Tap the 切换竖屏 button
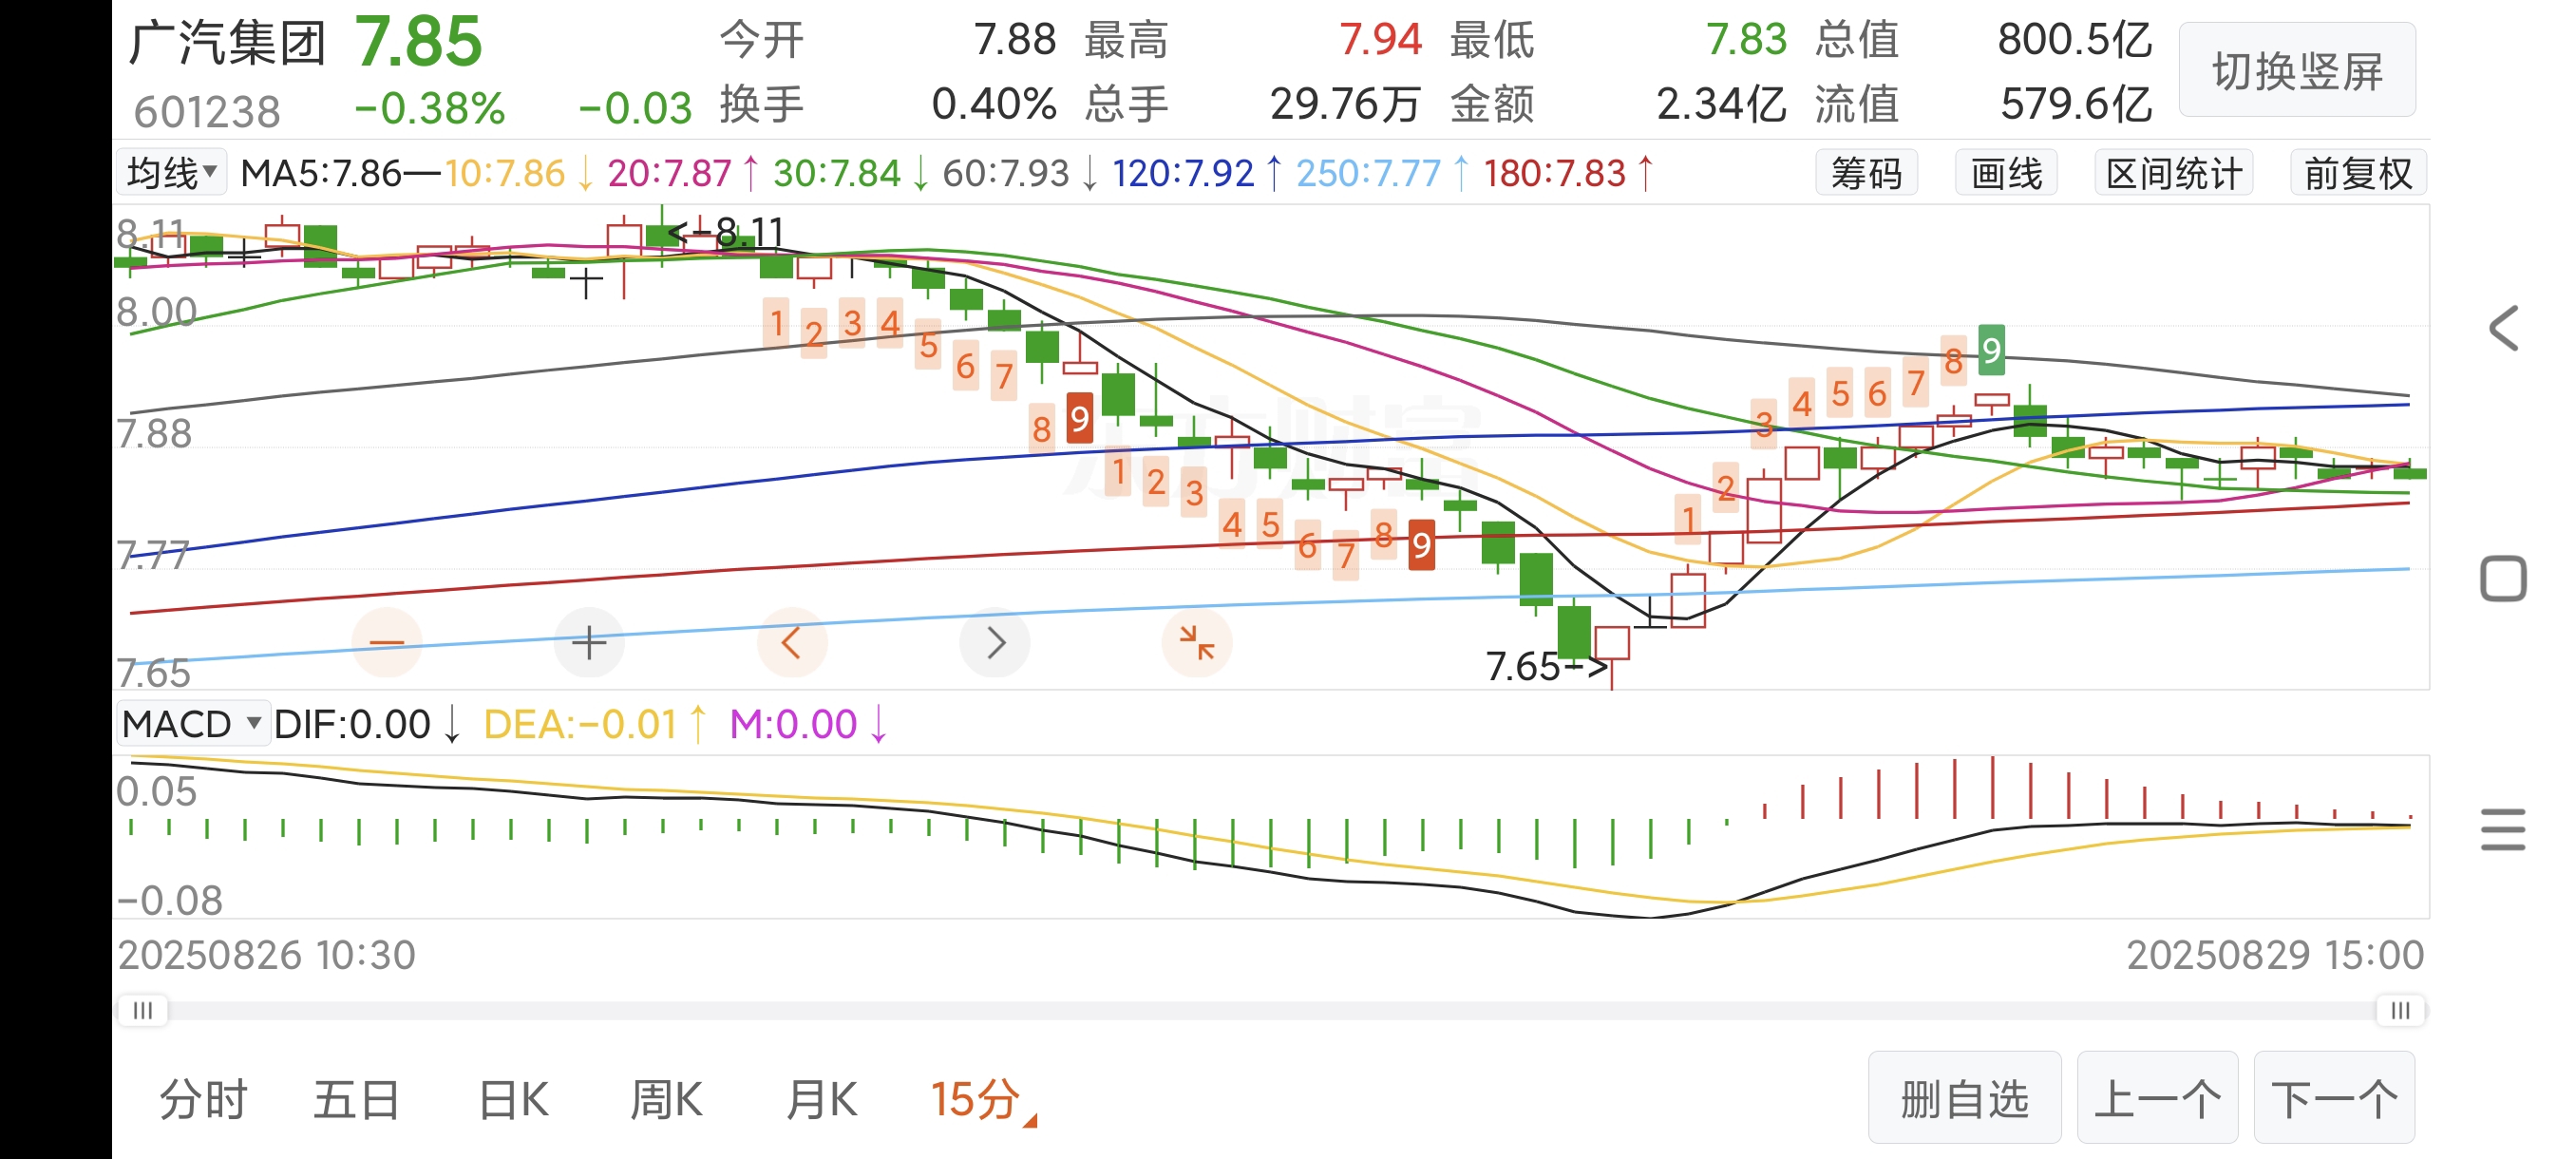This screenshot has height=1159, width=2576. 2297,70
